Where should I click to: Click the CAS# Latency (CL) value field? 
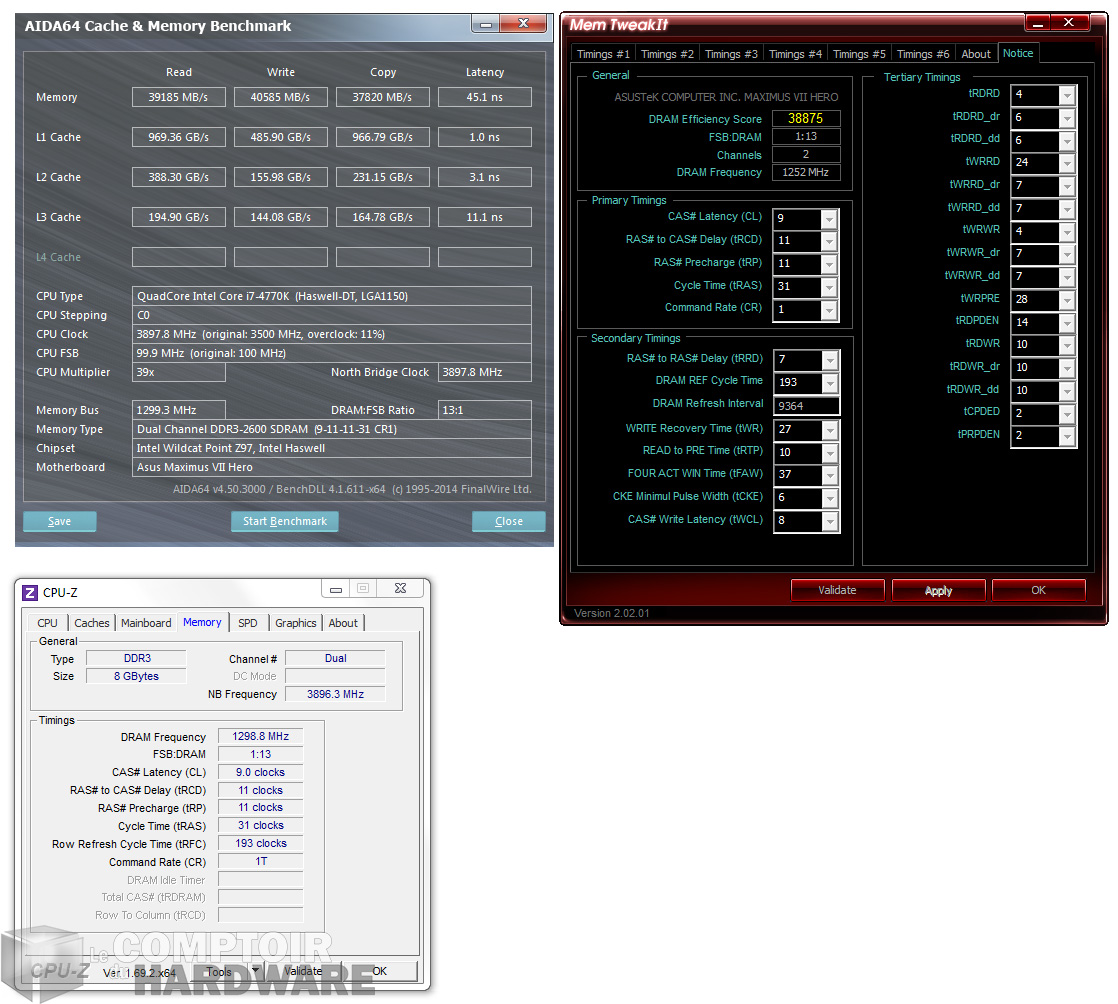pyautogui.click(x=798, y=219)
